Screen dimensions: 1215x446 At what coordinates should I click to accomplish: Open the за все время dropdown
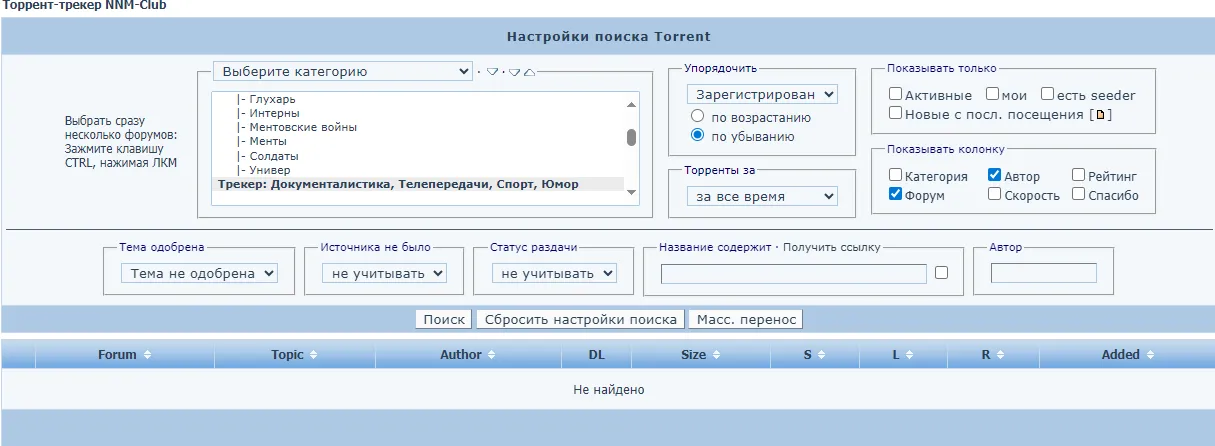coord(762,197)
